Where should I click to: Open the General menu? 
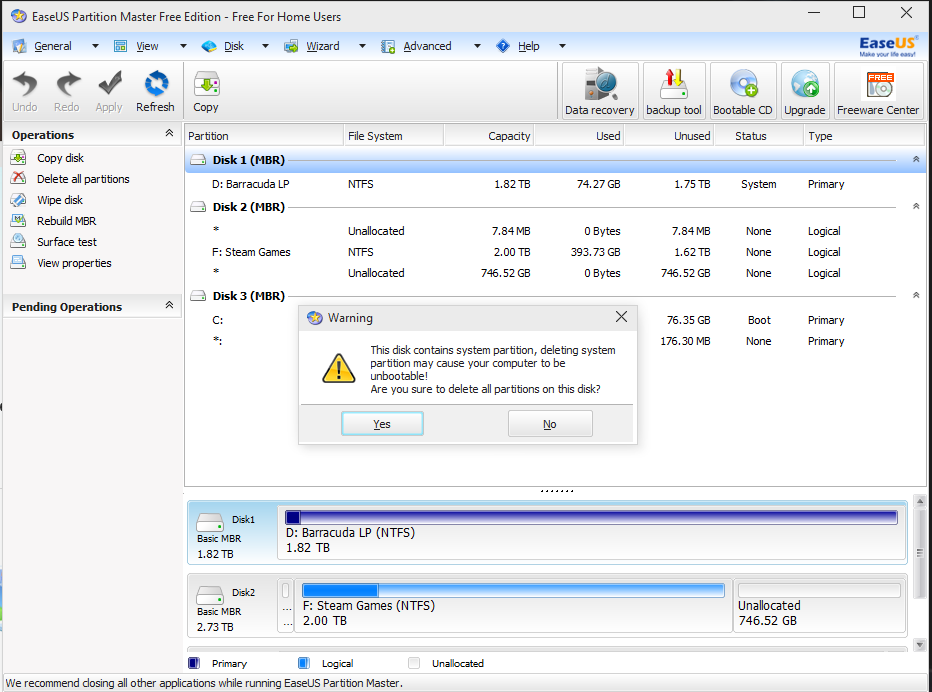tap(52, 46)
